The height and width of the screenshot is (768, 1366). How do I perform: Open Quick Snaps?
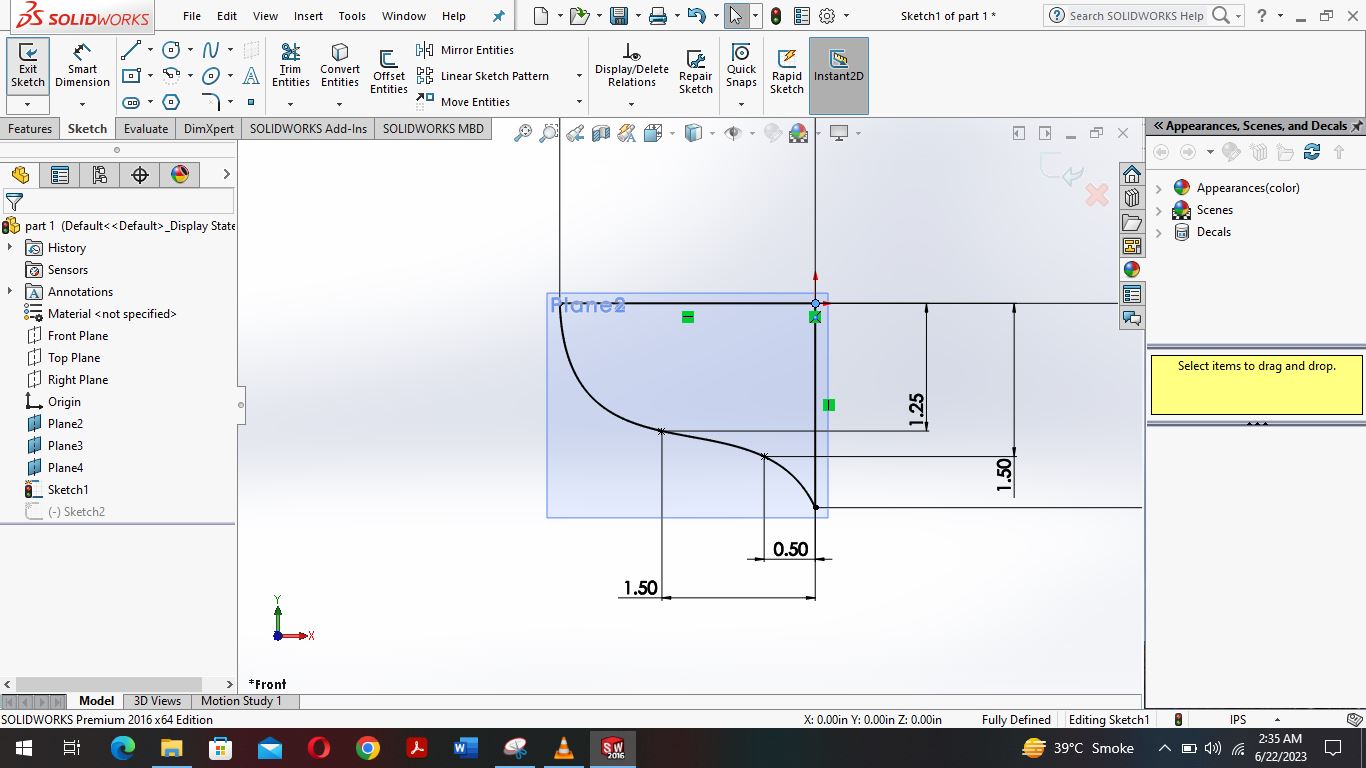point(741,66)
